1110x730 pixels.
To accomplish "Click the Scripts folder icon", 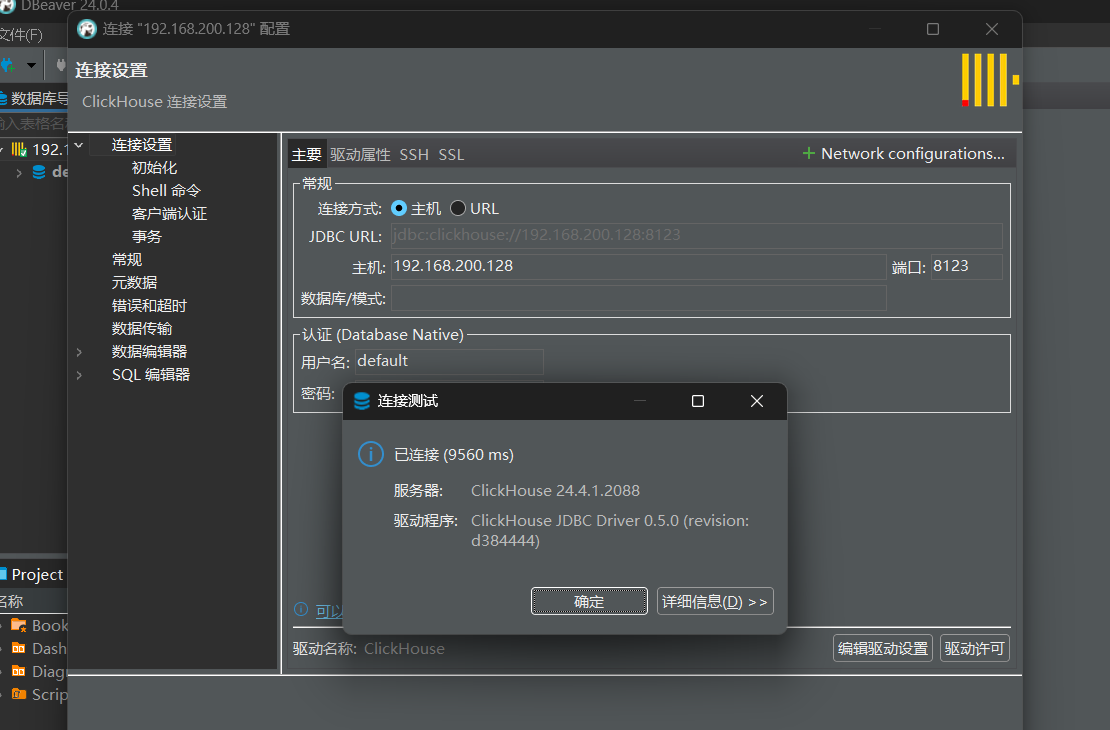I will (20, 694).
